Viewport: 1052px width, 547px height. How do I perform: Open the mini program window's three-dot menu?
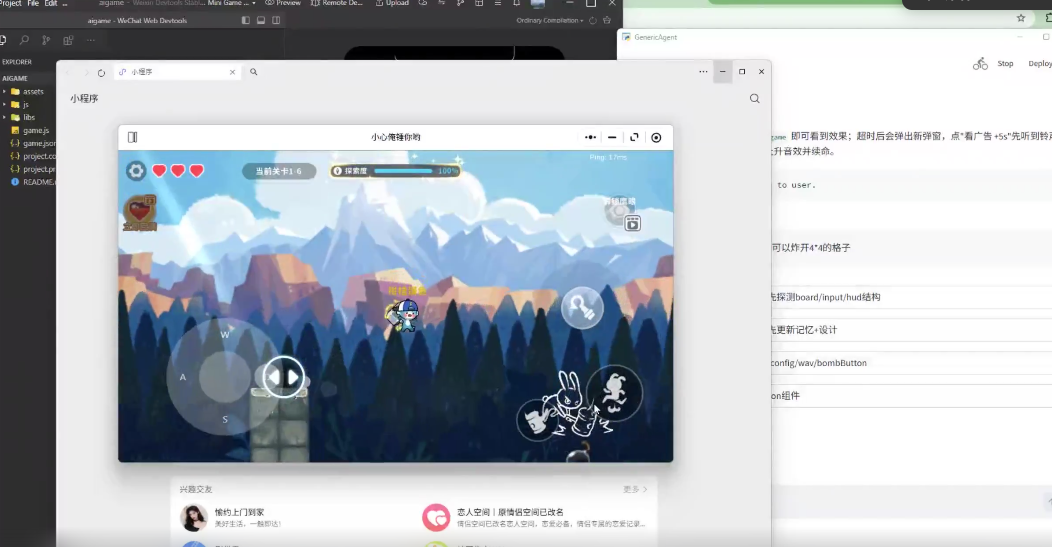coord(703,71)
